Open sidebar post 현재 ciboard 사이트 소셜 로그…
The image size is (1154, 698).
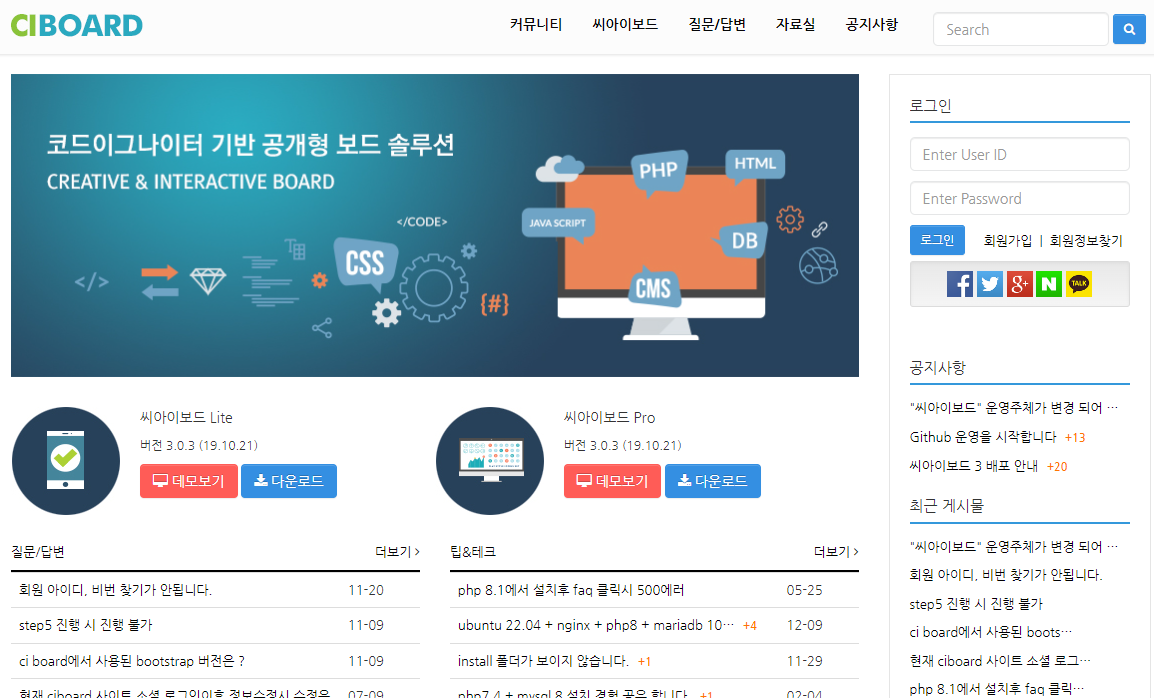point(1000,660)
